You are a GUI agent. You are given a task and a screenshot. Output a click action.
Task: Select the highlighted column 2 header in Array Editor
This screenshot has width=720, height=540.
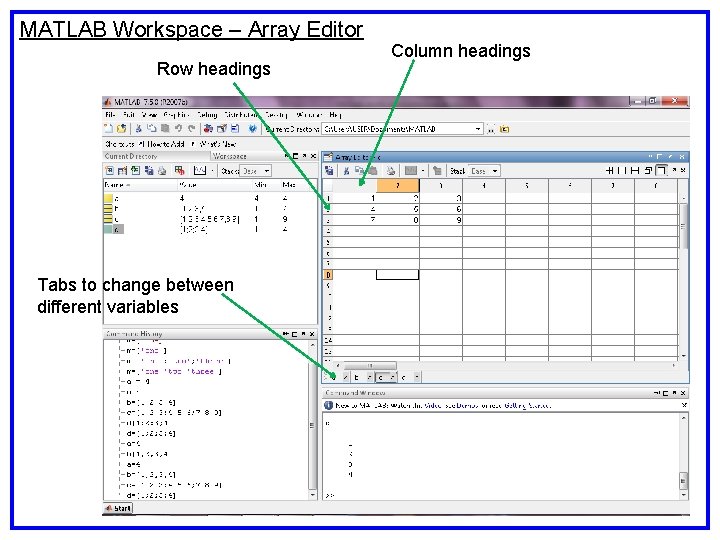[398, 186]
